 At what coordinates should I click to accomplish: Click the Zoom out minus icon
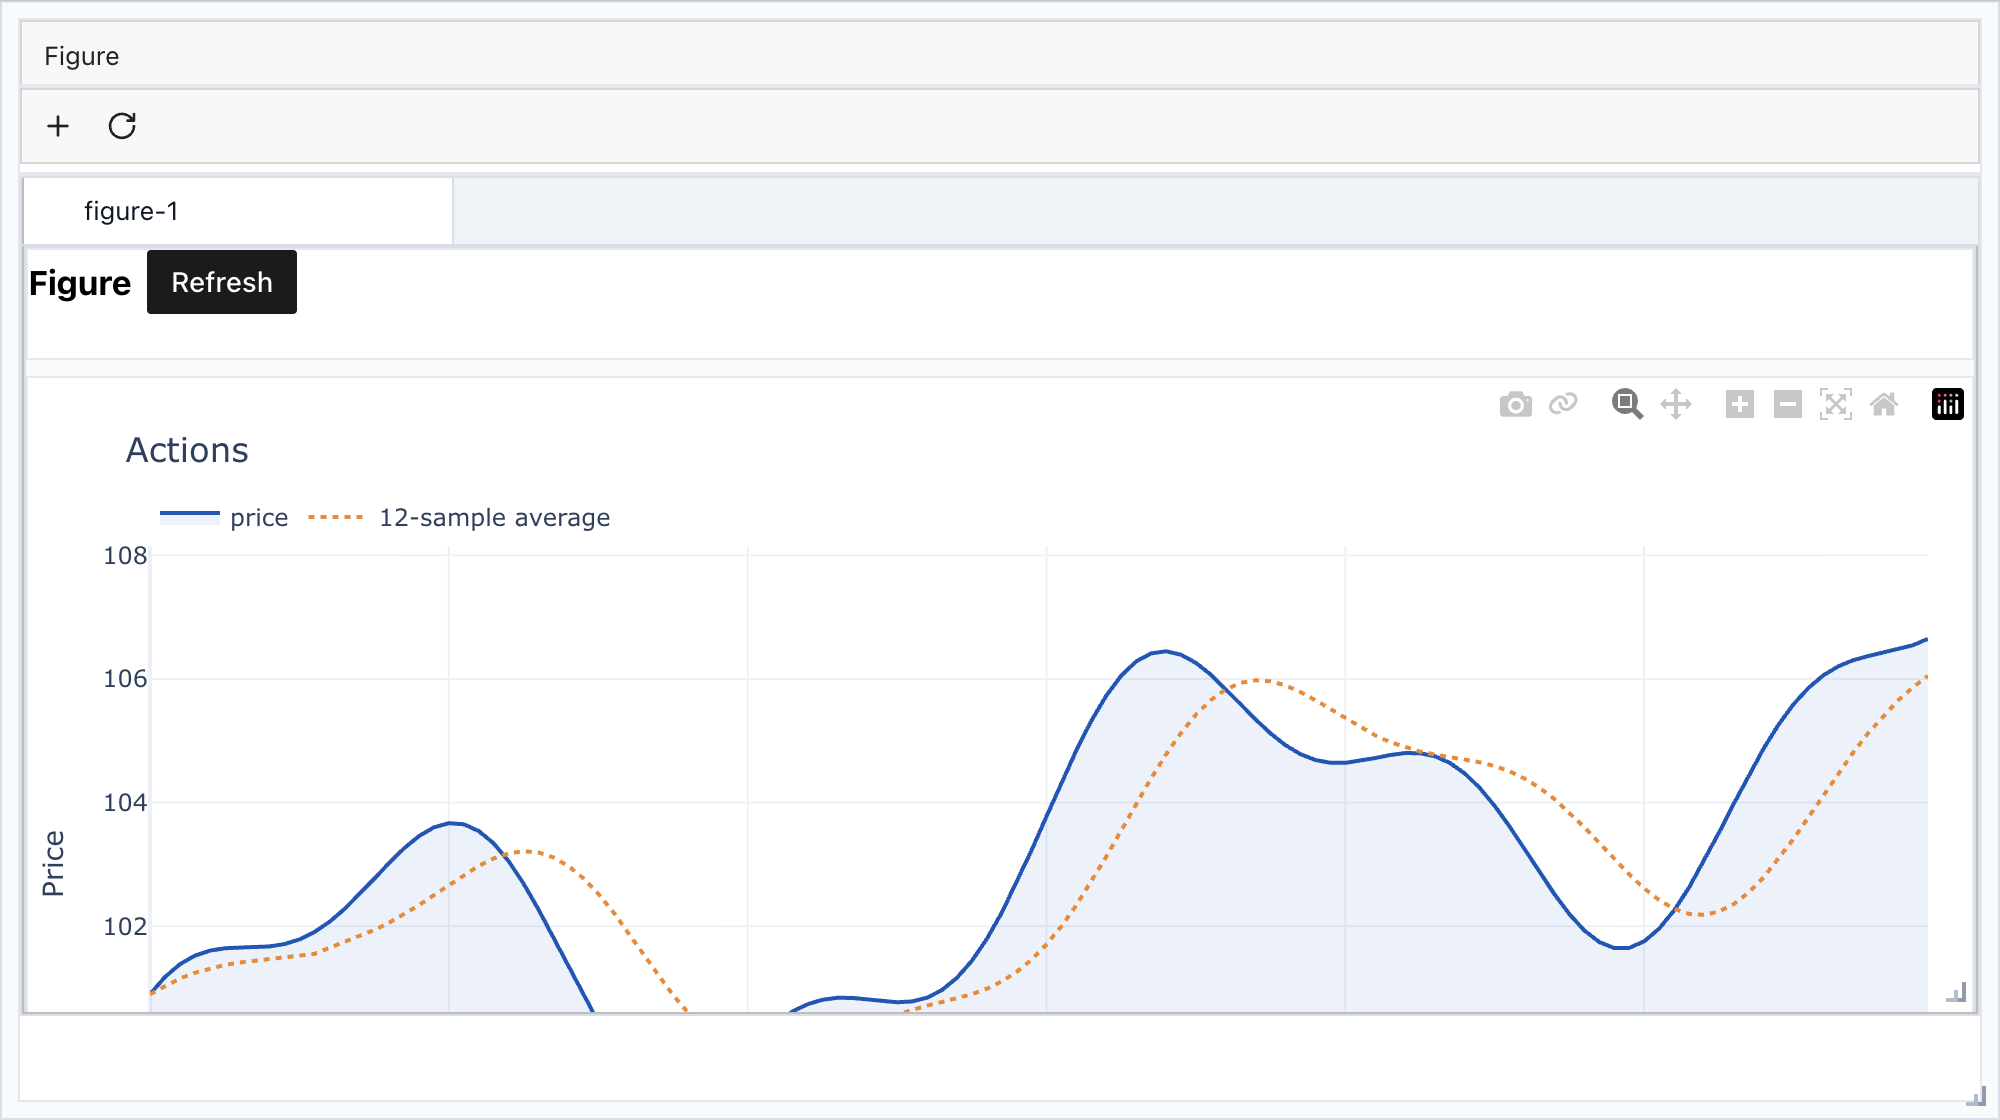pos(1788,404)
